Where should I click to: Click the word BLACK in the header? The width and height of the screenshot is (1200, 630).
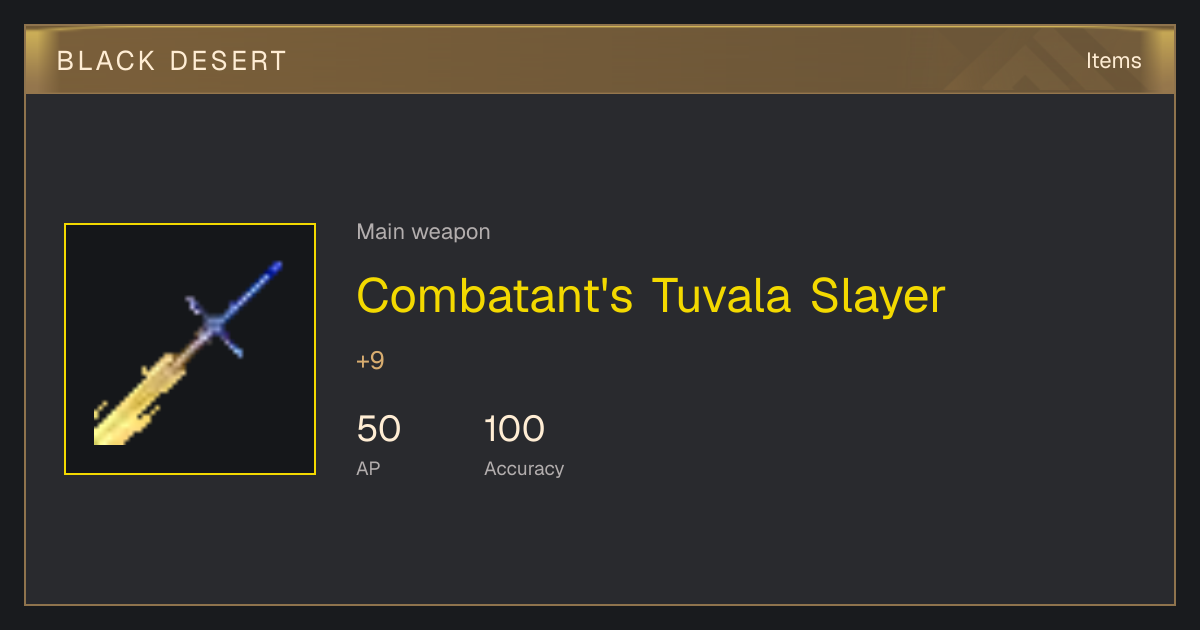point(104,61)
